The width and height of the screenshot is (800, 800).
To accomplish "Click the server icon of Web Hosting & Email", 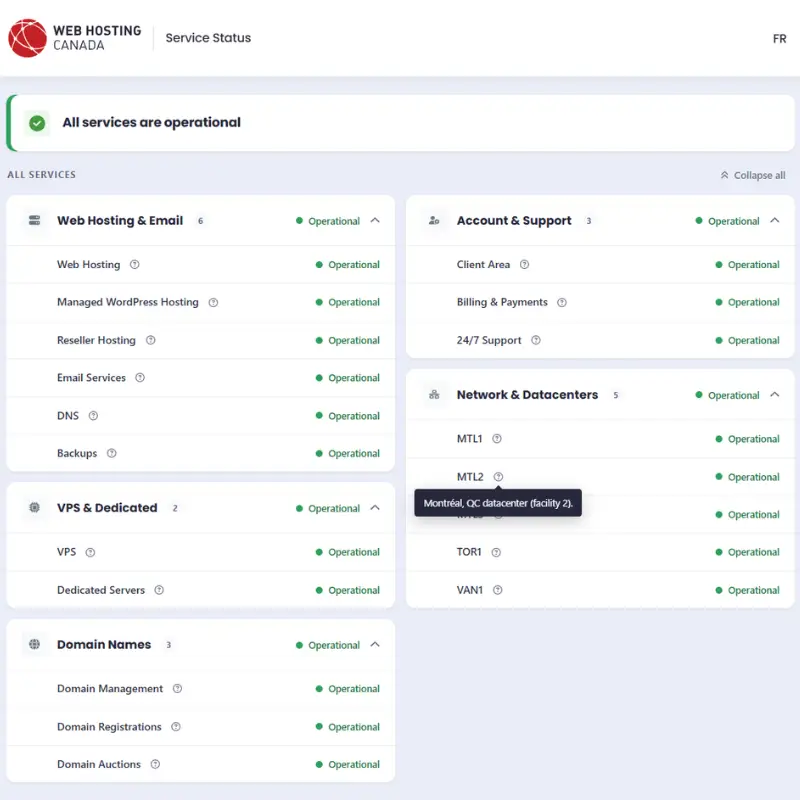I will pos(34,220).
